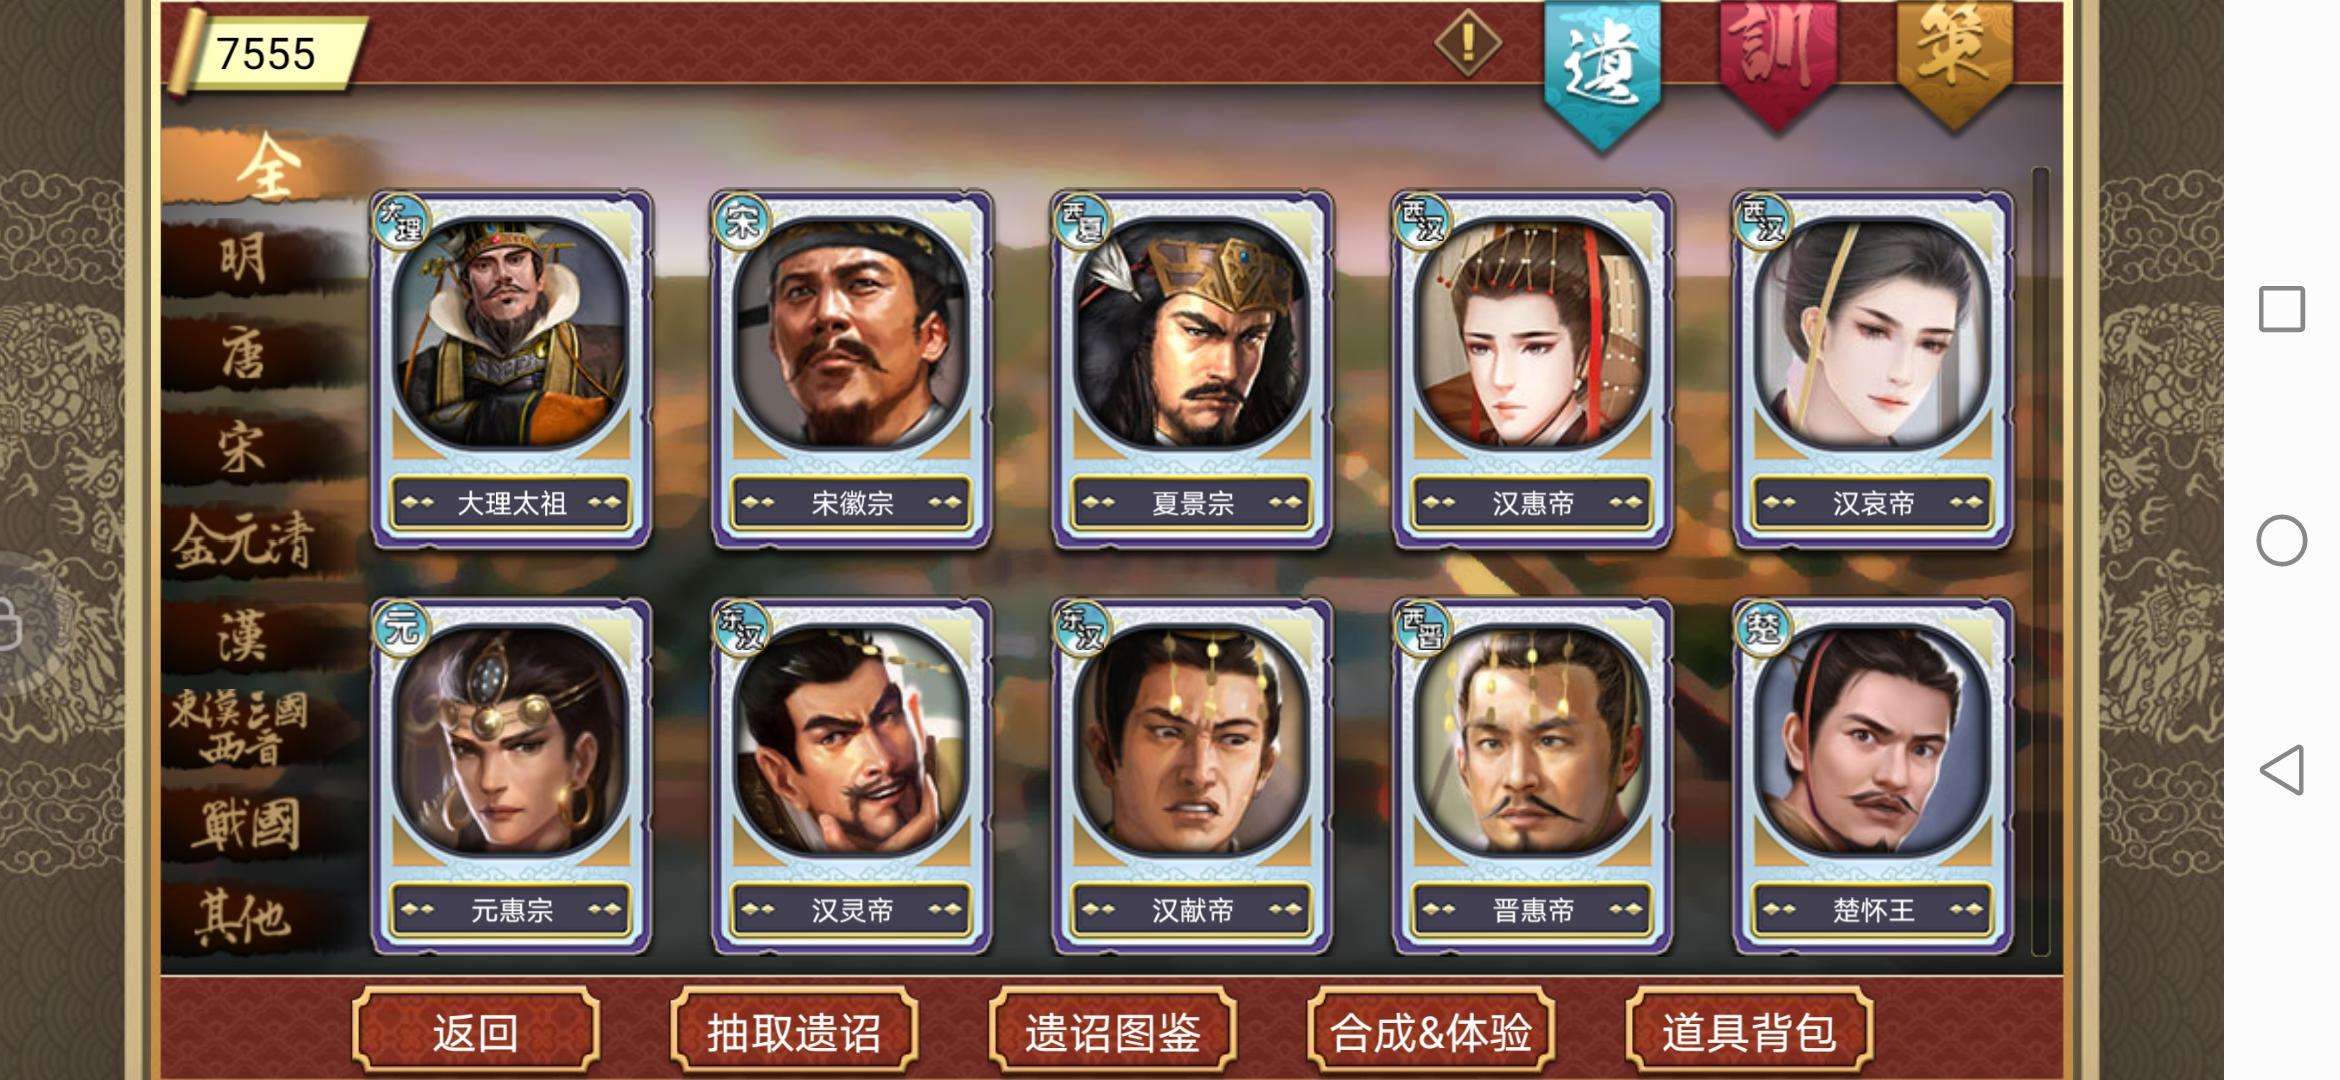2340x1080 pixels.
Task: Tap the Android home circle
Action: 2282,541
